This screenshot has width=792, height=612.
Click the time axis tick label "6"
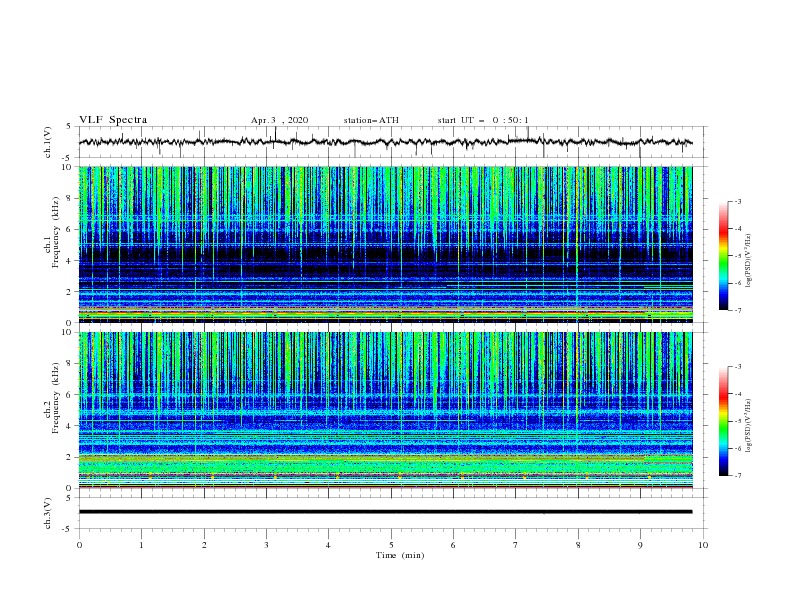click(453, 545)
